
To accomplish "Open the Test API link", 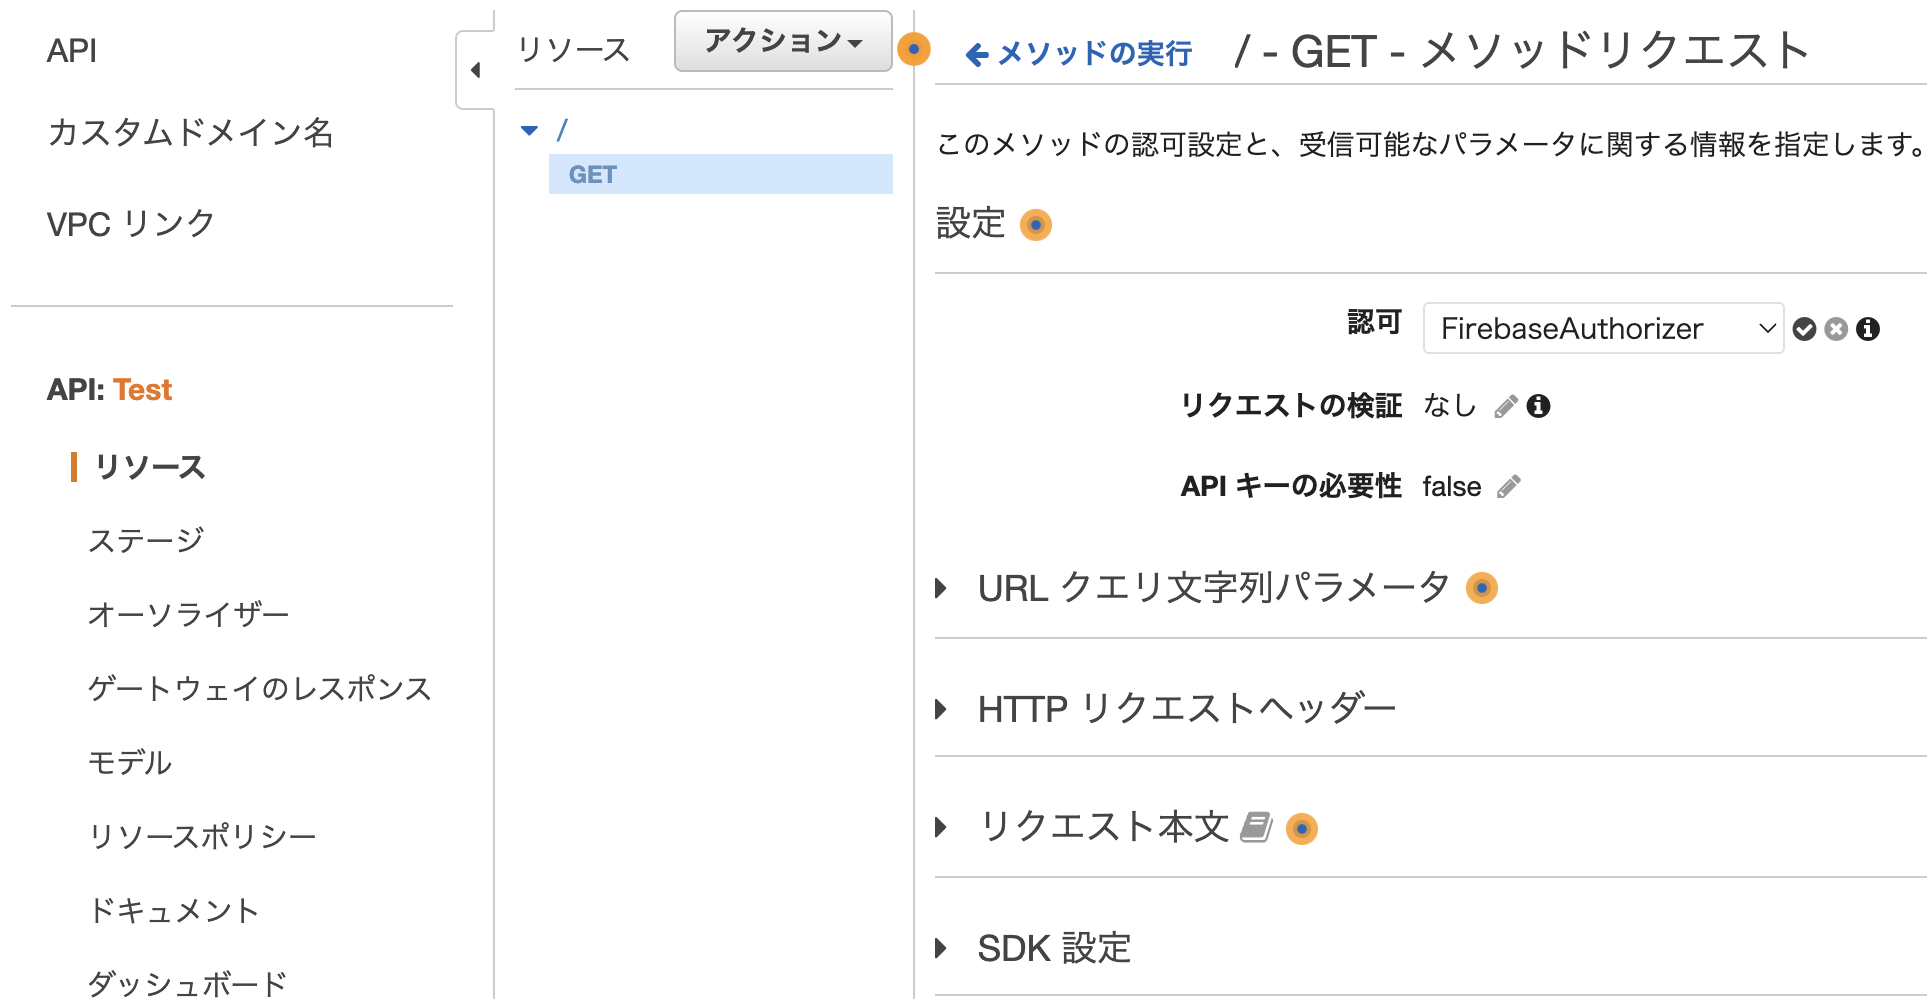I will (142, 389).
